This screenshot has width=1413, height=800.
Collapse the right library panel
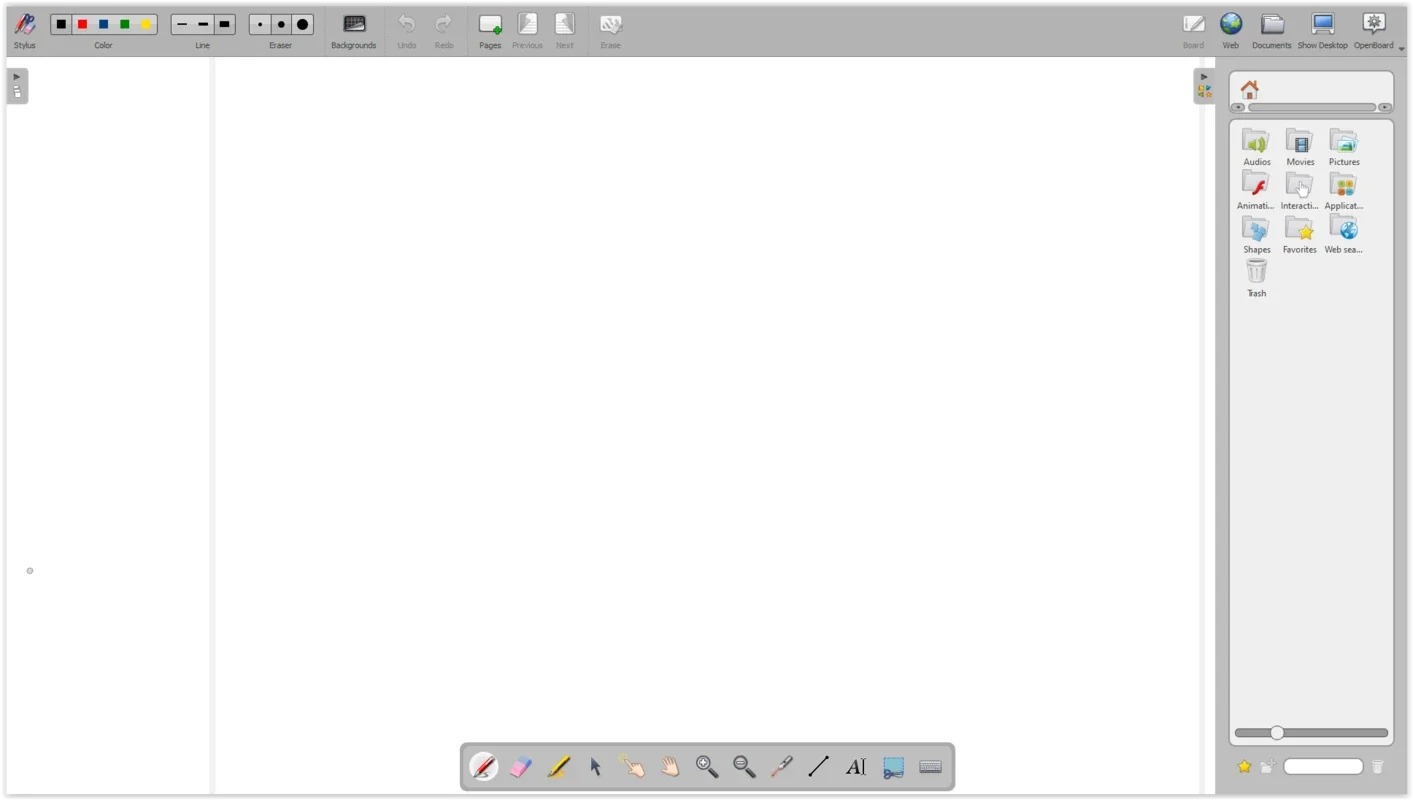pos(1204,75)
